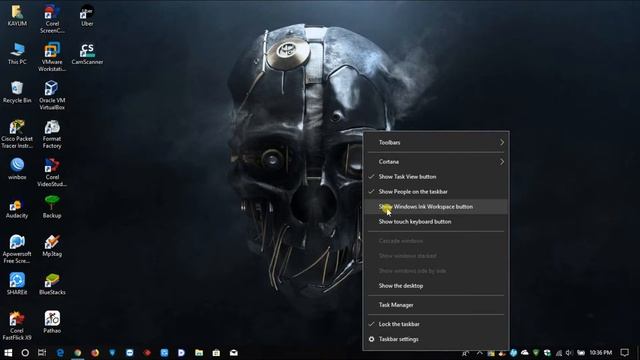Select the Backup desktop icon
Screen dimensions: 640x360
pyautogui.click(x=52, y=207)
